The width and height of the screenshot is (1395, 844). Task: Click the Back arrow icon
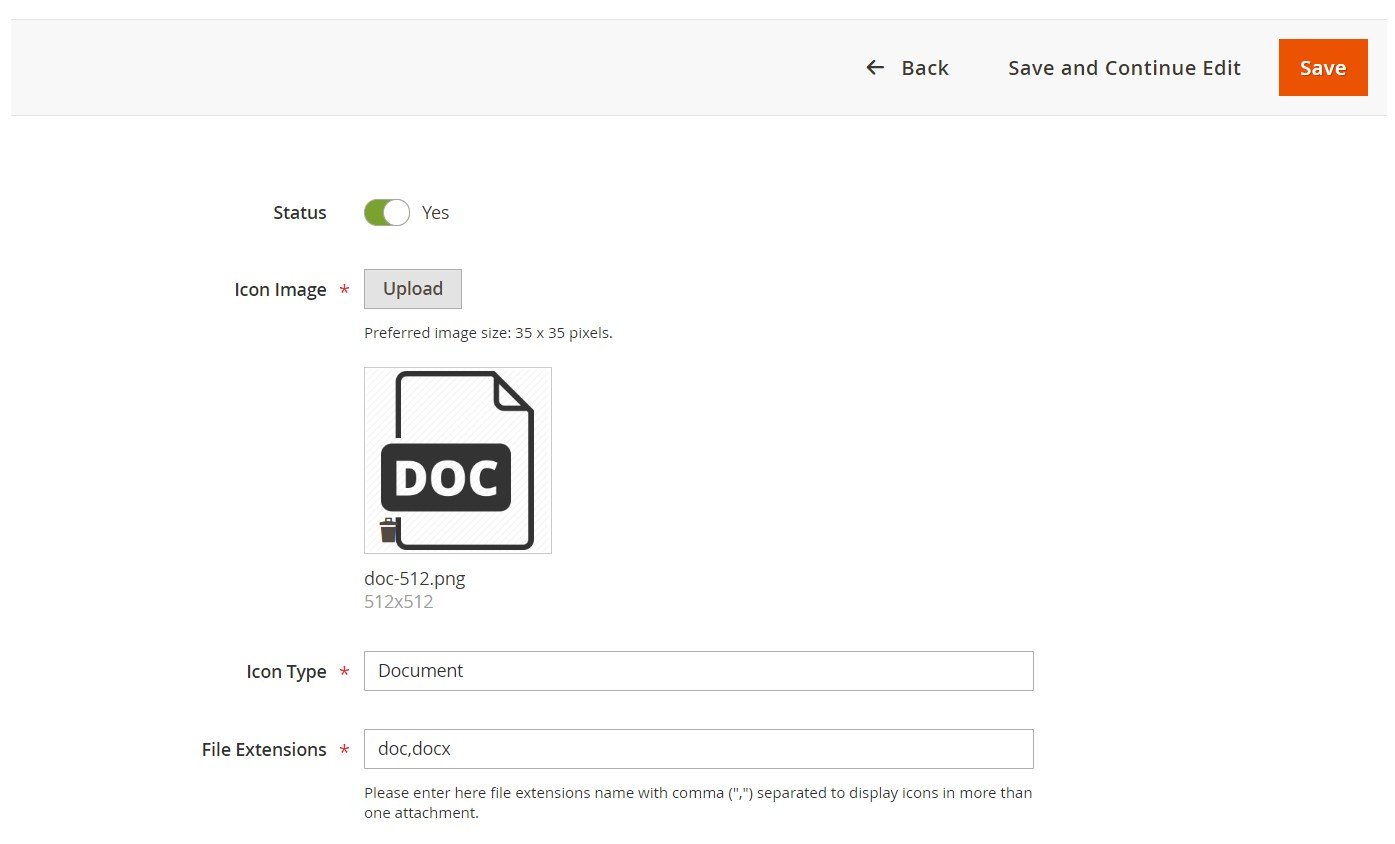(x=875, y=67)
